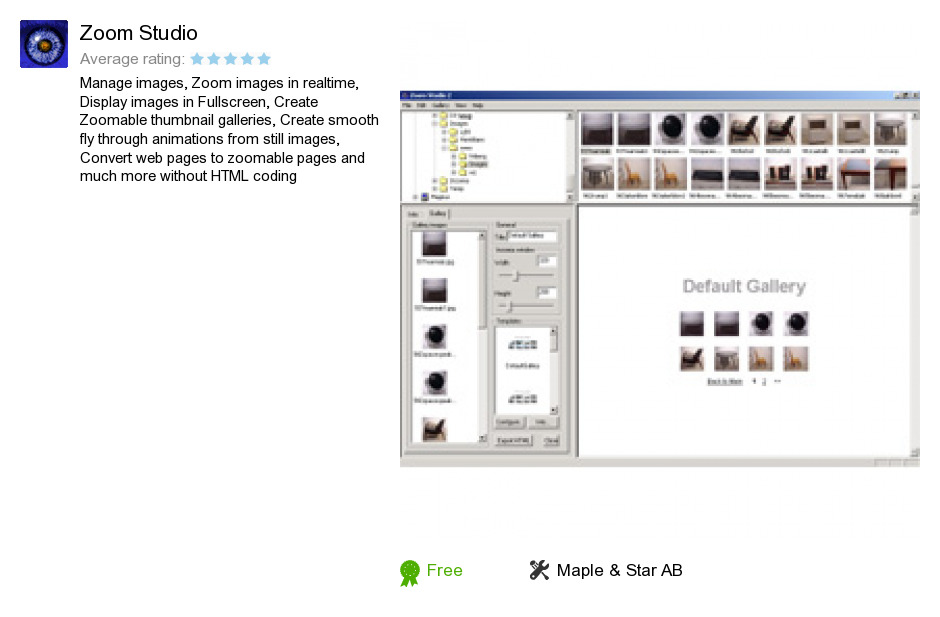The width and height of the screenshot is (940, 617).
Task: Open the File menu in Zoom Studio
Action: coord(407,105)
